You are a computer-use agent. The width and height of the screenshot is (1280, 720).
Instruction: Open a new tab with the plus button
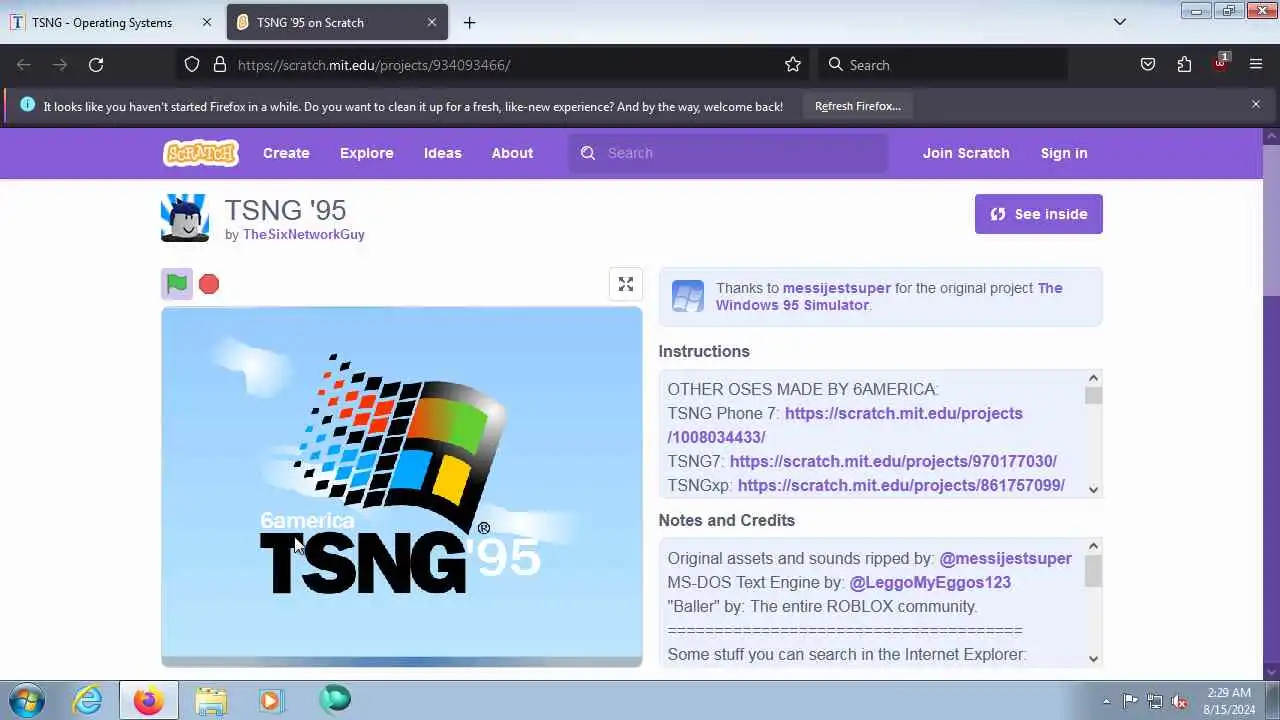(x=469, y=22)
